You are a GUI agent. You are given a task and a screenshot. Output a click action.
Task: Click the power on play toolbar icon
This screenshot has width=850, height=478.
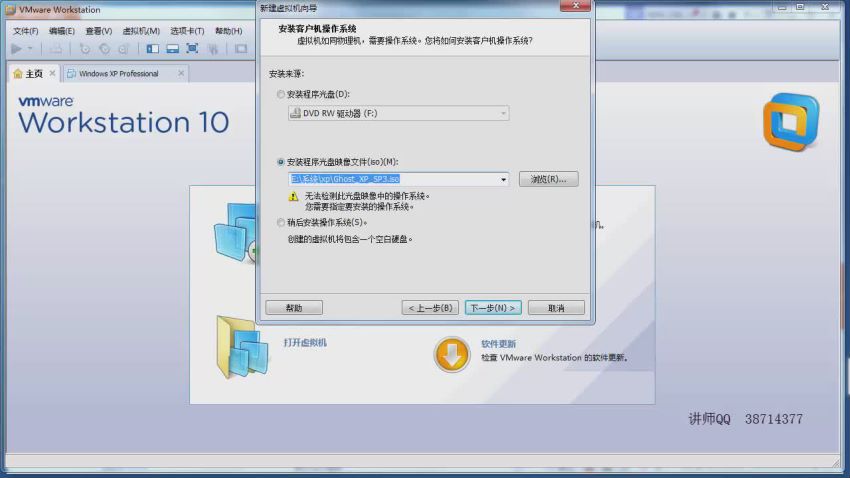[16, 49]
